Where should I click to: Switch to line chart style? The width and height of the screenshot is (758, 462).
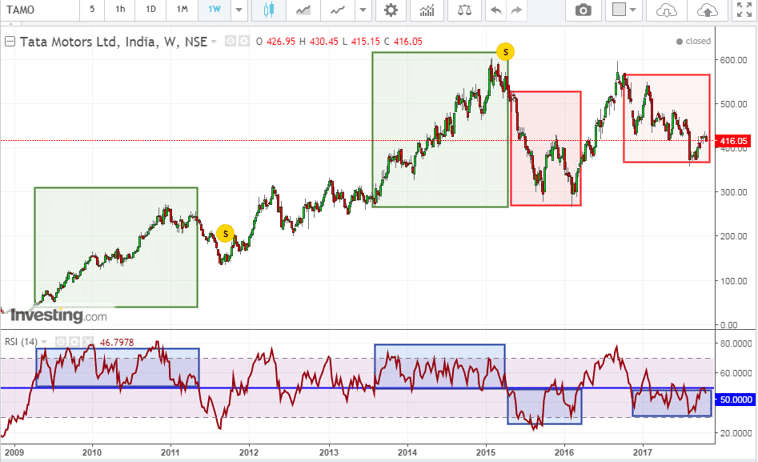coord(337,10)
